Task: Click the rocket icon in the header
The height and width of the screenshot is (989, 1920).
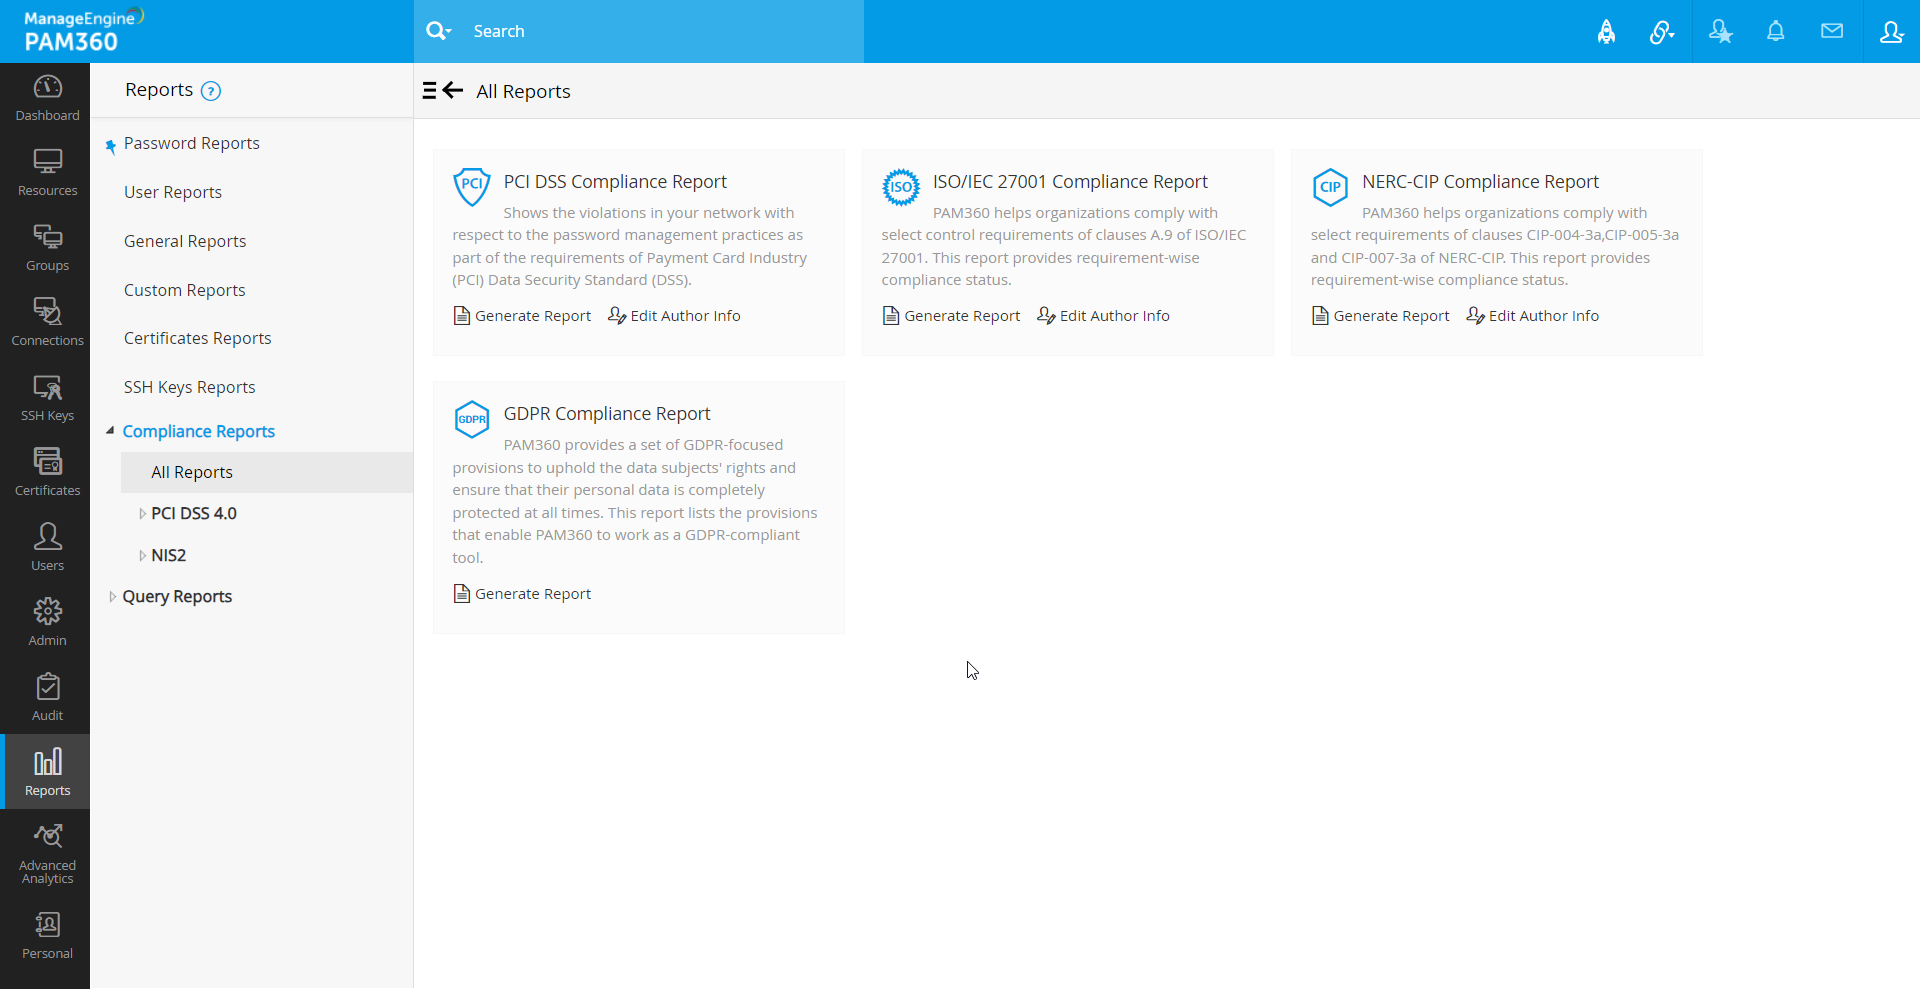Action: [1606, 32]
